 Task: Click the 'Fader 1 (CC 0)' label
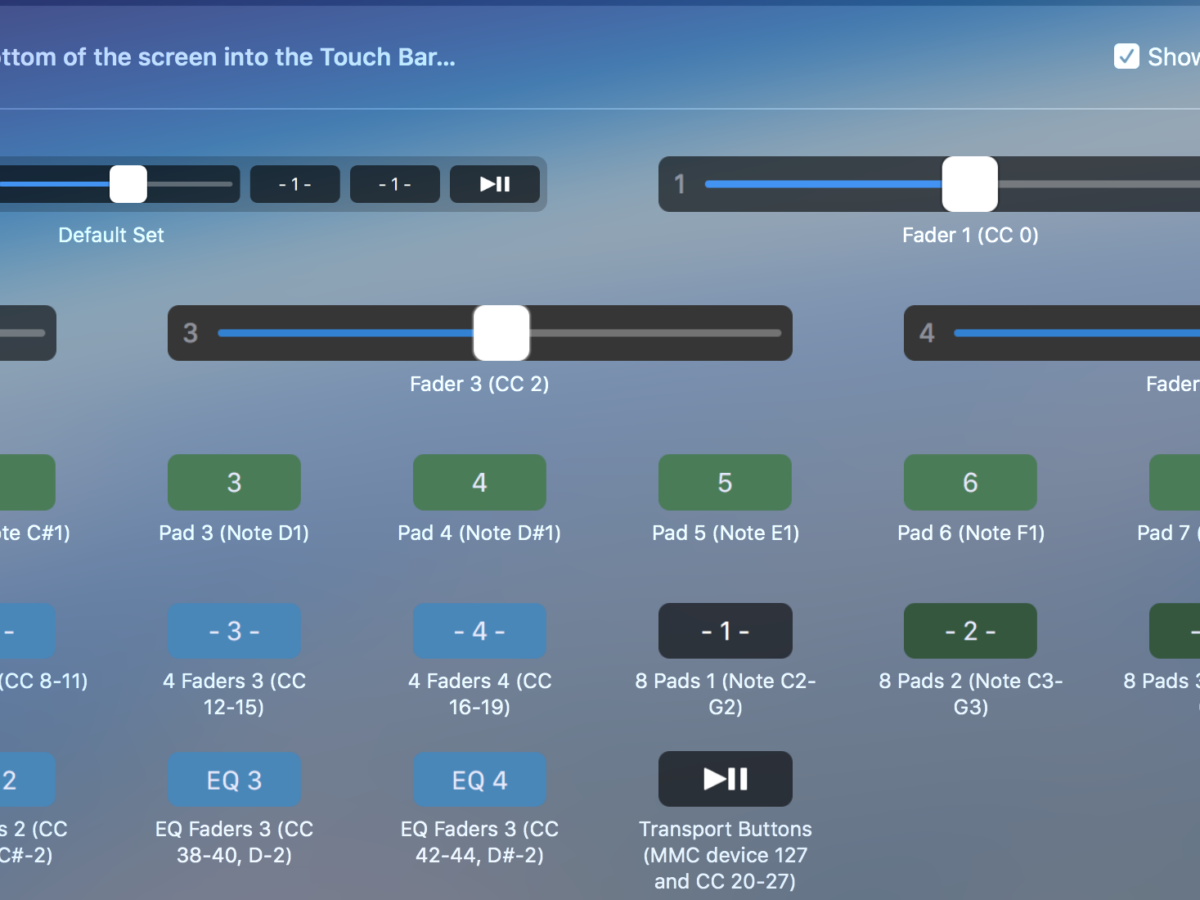(970, 235)
